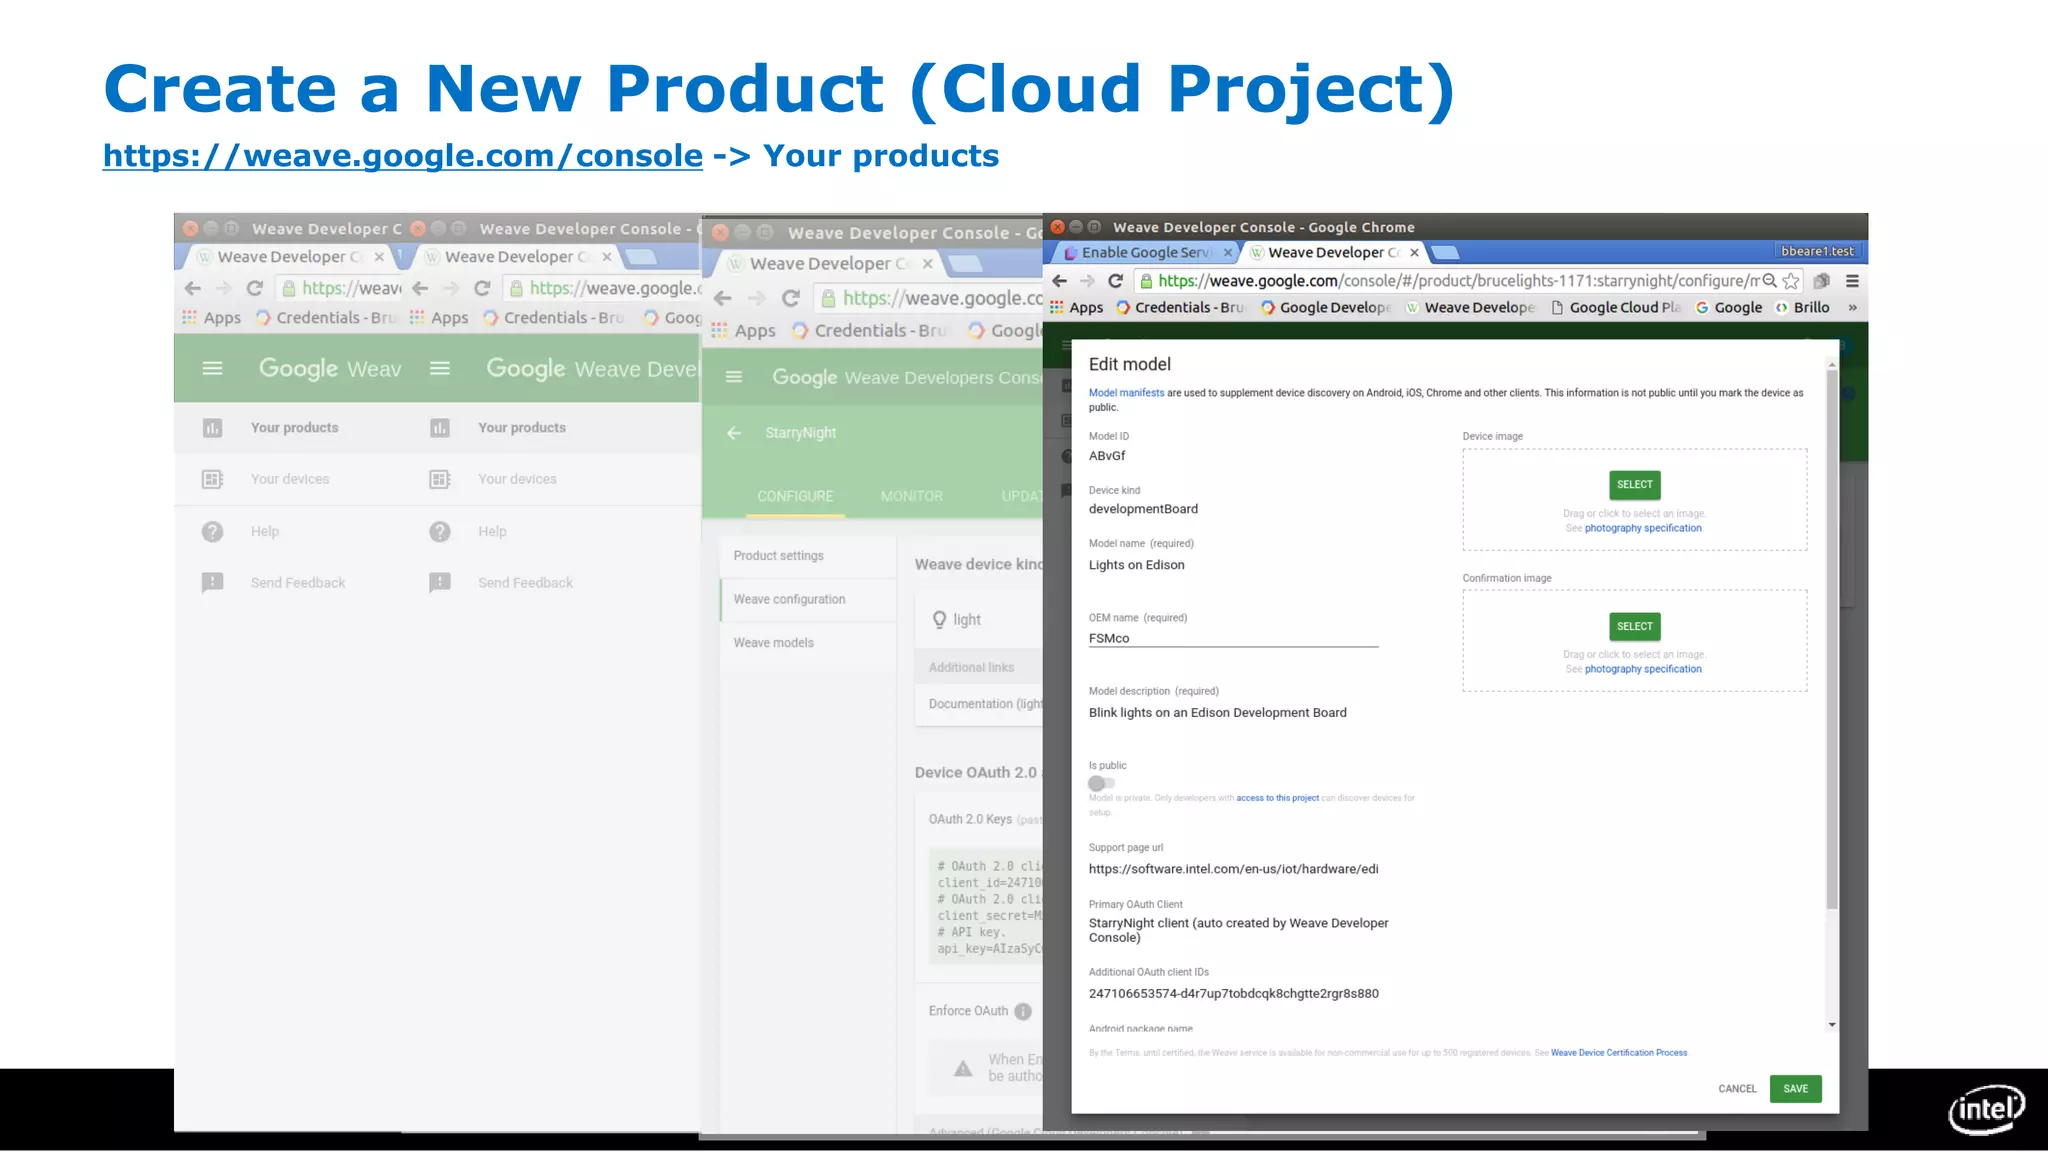Click the light device kind bulb icon
Image resolution: width=2048 pixels, height=1152 pixels.
pyautogui.click(x=939, y=620)
